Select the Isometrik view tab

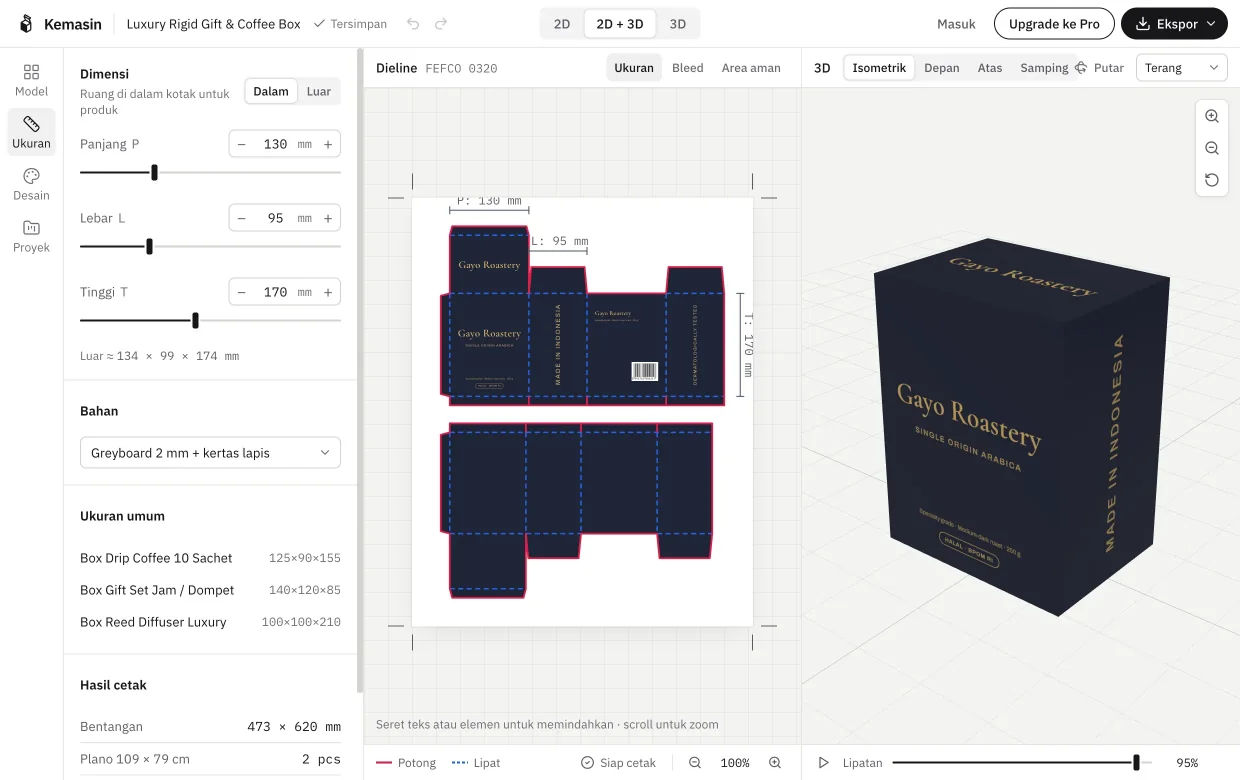pos(879,68)
